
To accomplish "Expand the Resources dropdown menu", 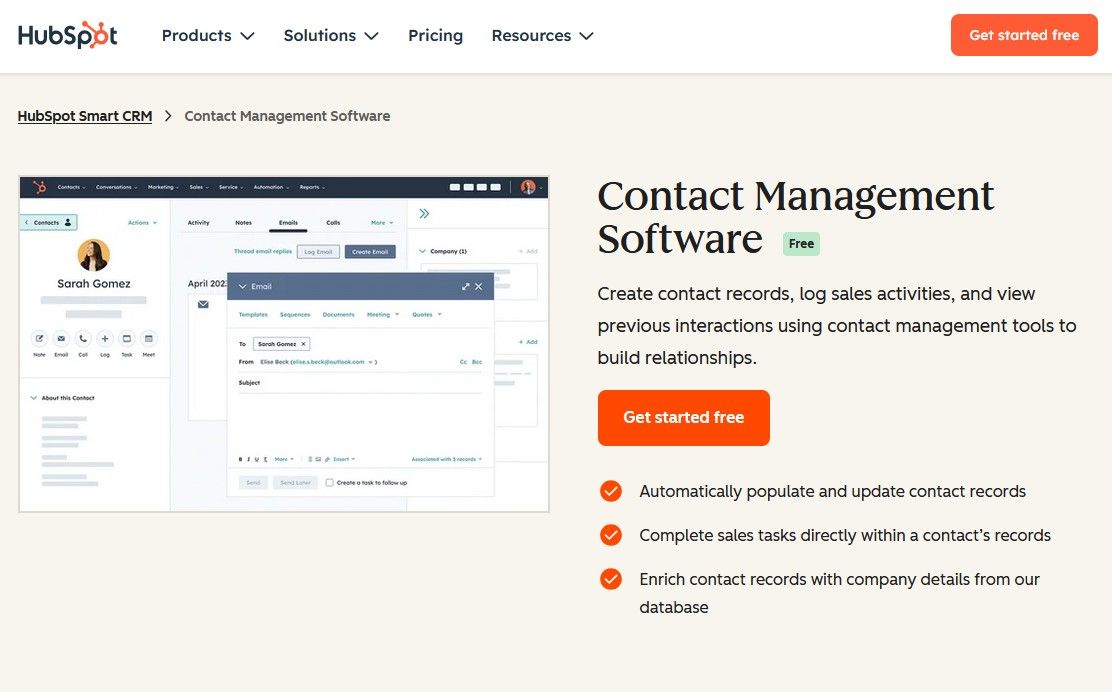I will (542, 35).
